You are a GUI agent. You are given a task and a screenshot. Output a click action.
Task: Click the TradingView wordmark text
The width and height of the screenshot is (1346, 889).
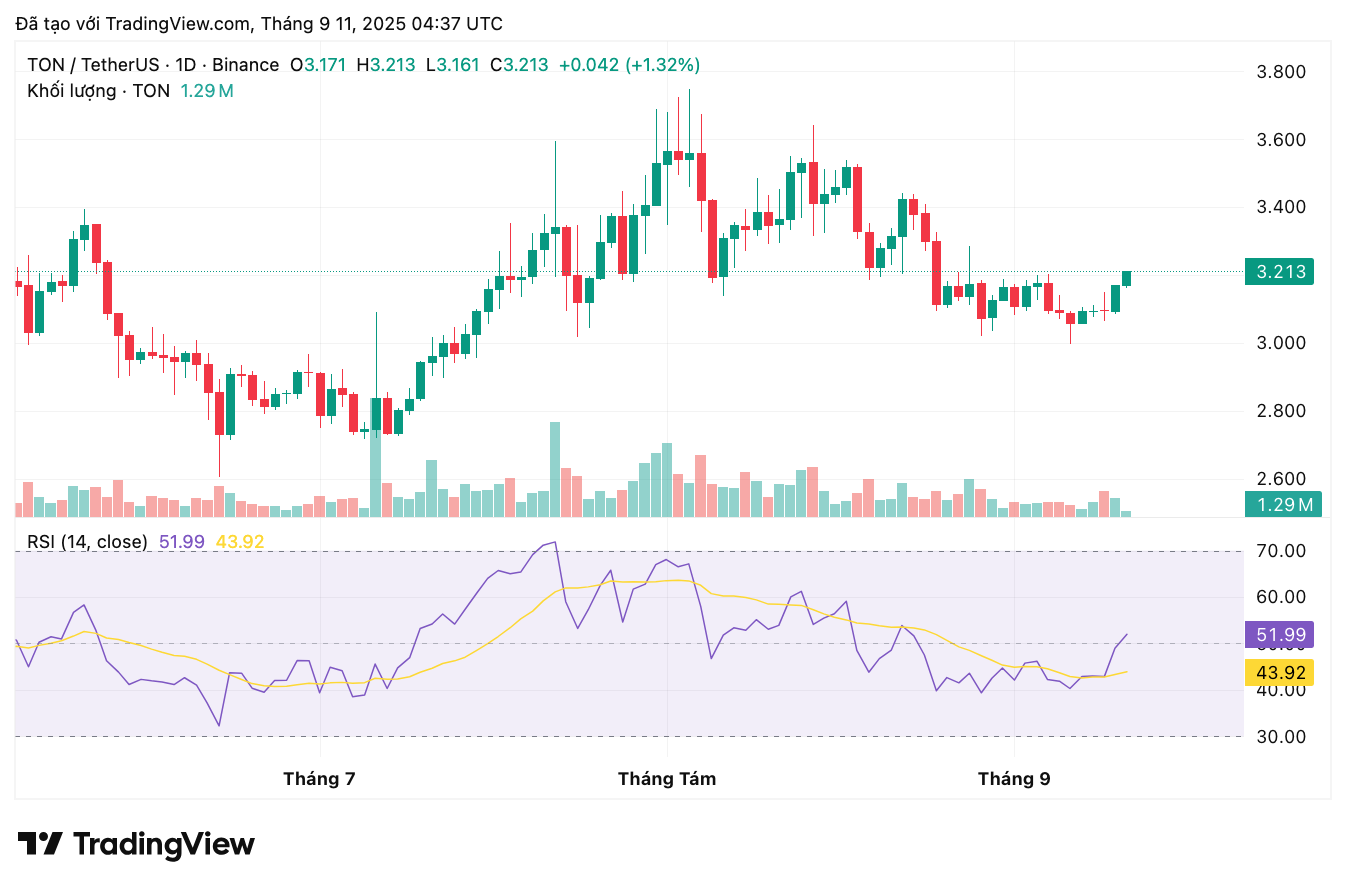pyautogui.click(x=164, y=844)
